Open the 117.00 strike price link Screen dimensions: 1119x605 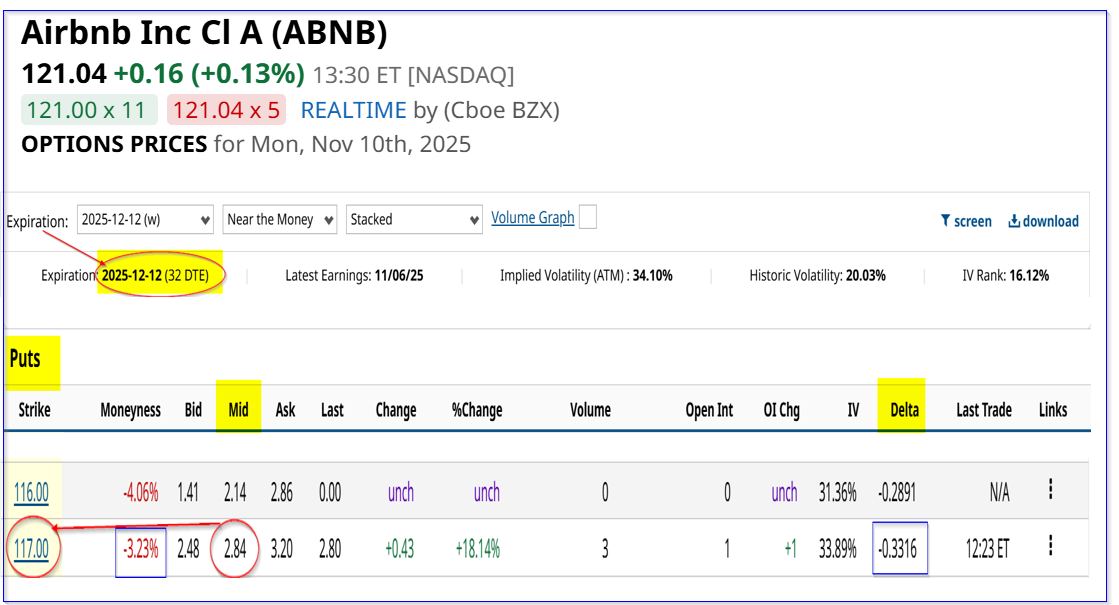pyautogui.click(x=32, y=548)
